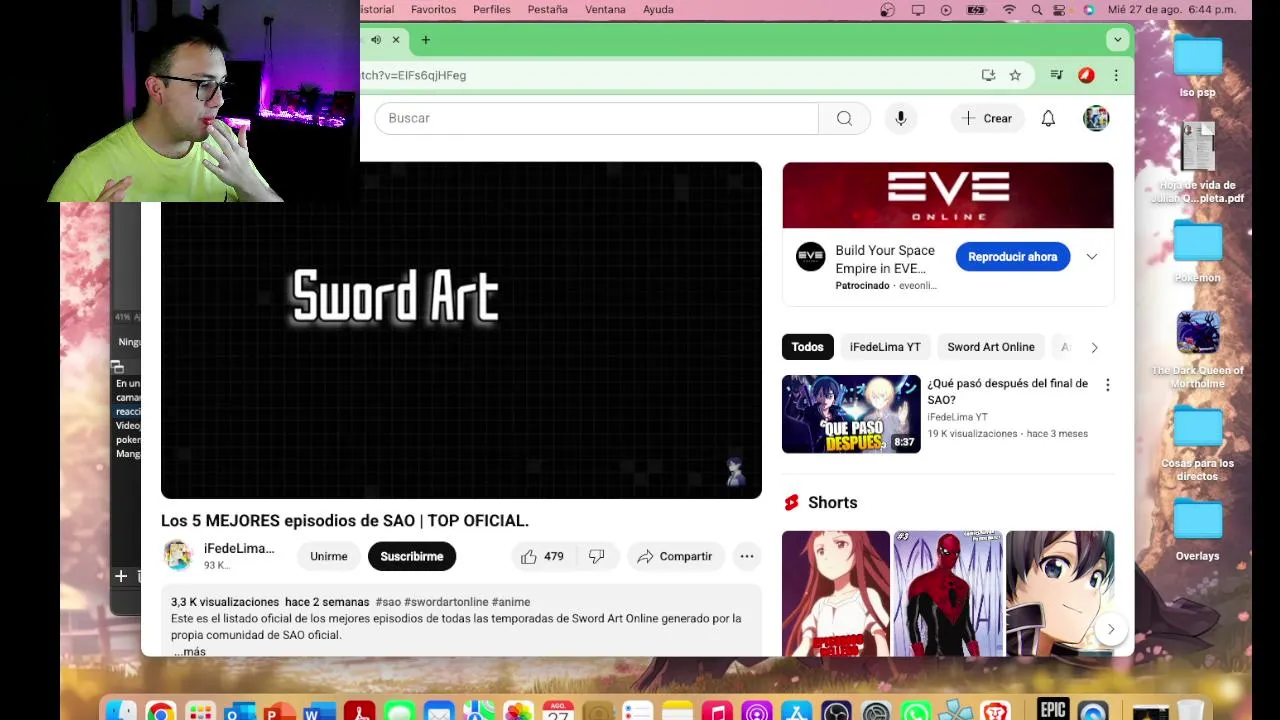Expand video description with '...más'
The height and width of the screenshot is (720, 1280).
pos(190,651)
